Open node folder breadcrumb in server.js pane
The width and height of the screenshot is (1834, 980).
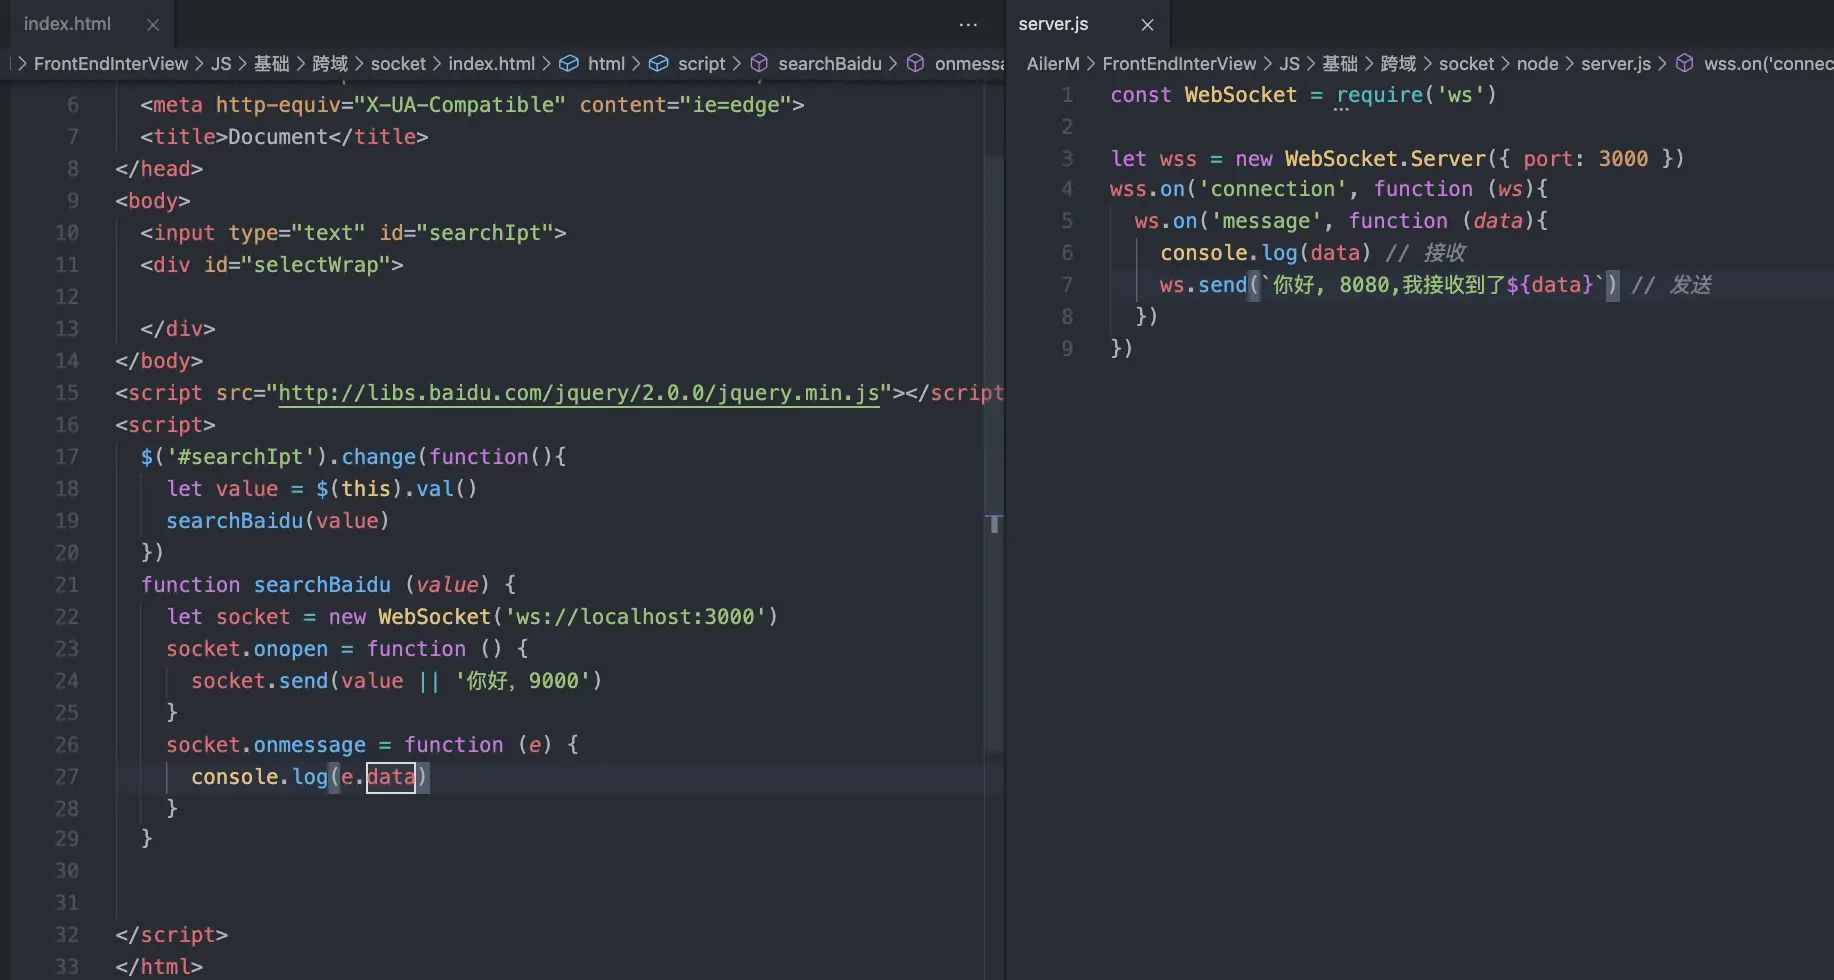click(1537, 64)
